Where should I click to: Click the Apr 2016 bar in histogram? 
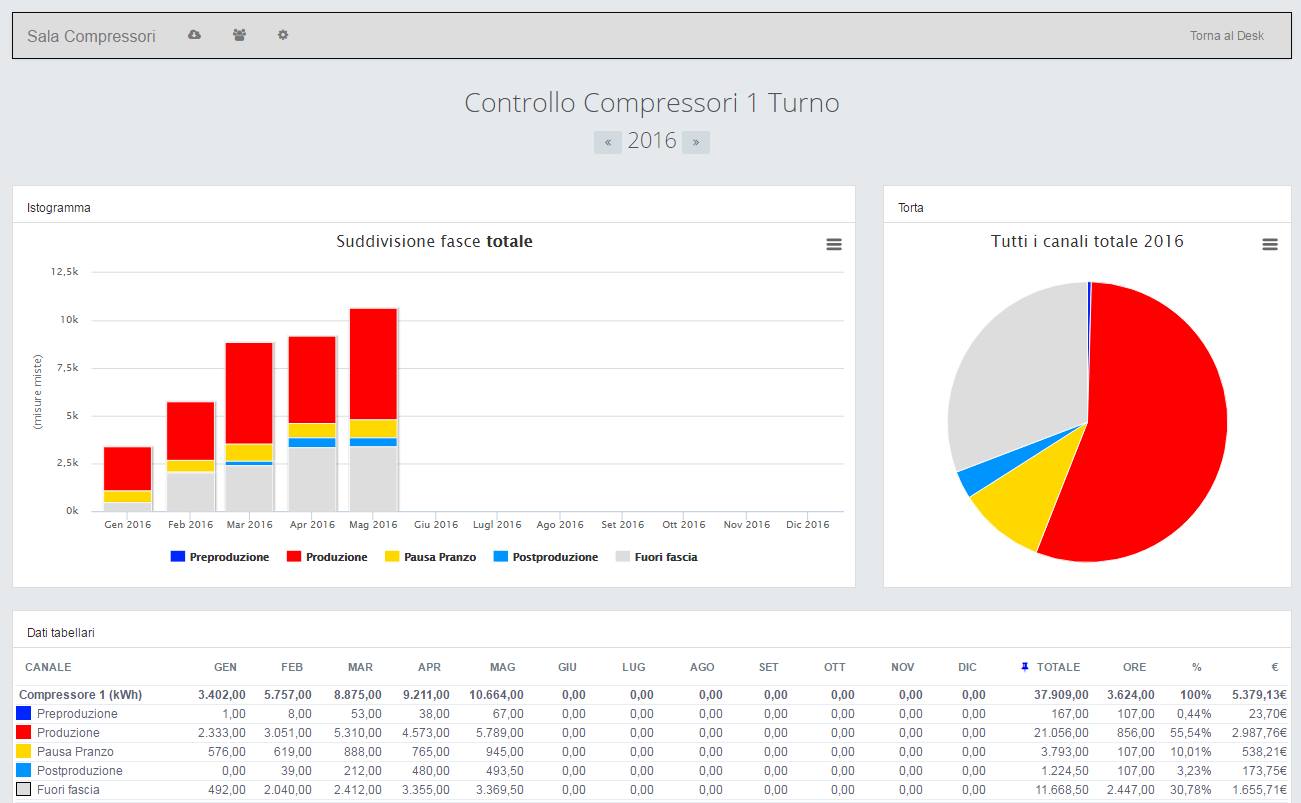(x=312, y=424)
